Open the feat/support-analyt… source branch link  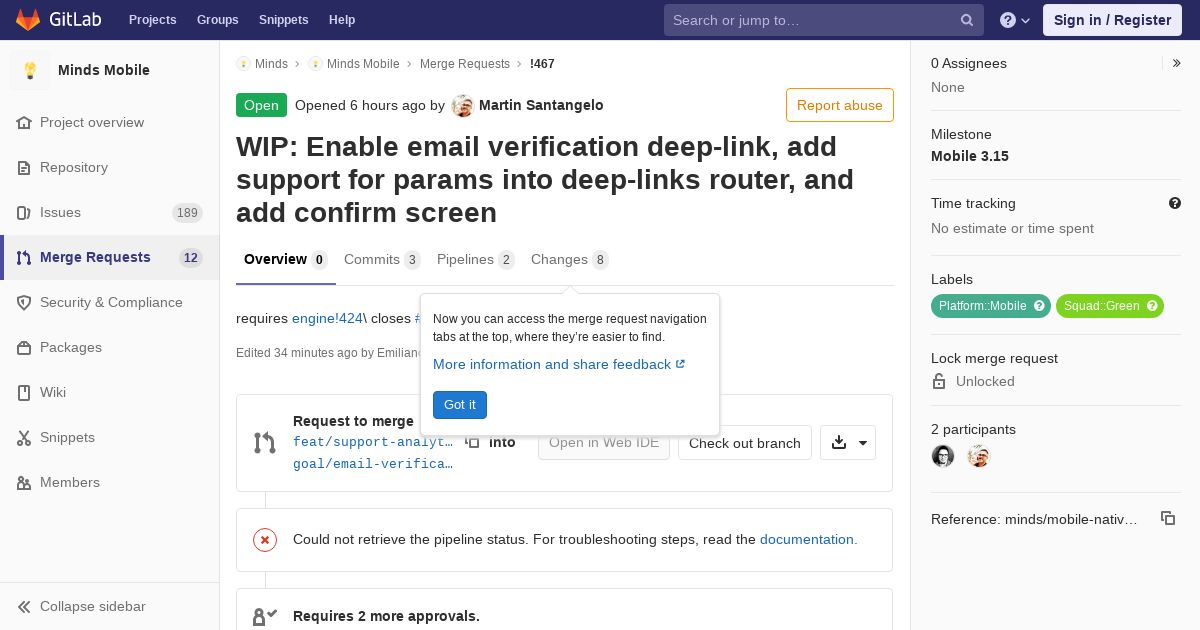373,441
